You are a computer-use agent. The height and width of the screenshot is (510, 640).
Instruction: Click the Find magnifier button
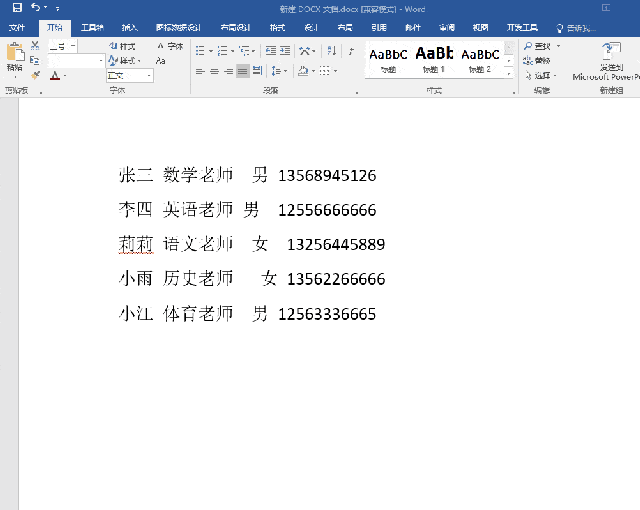(538, 46)
